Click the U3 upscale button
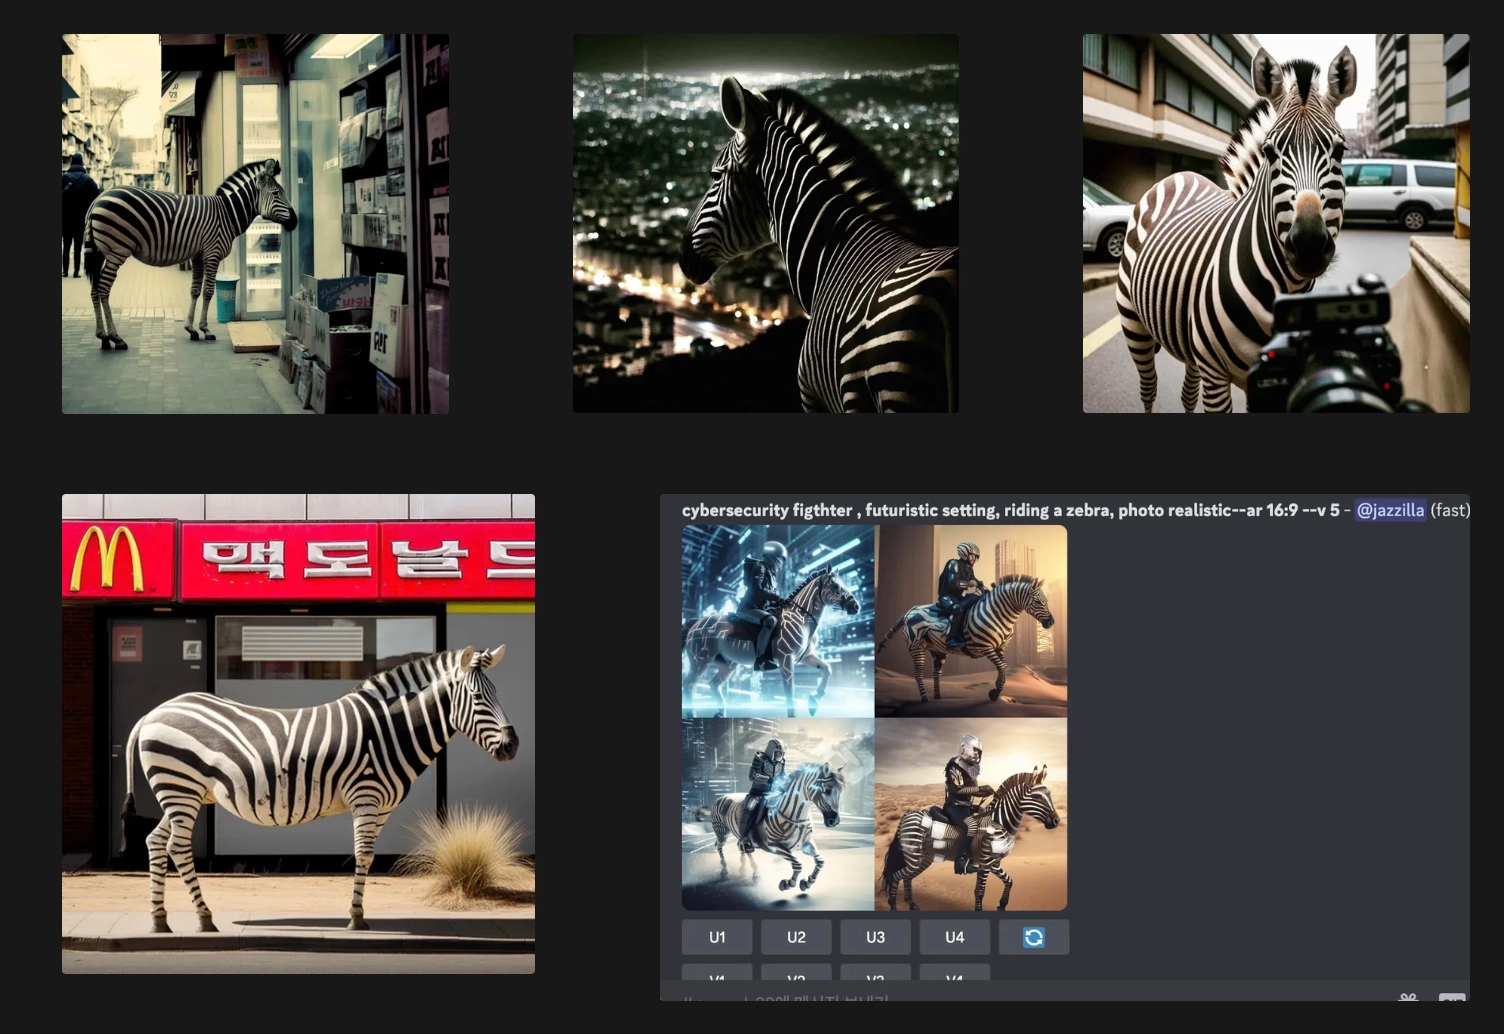 [x=875, y=937]
